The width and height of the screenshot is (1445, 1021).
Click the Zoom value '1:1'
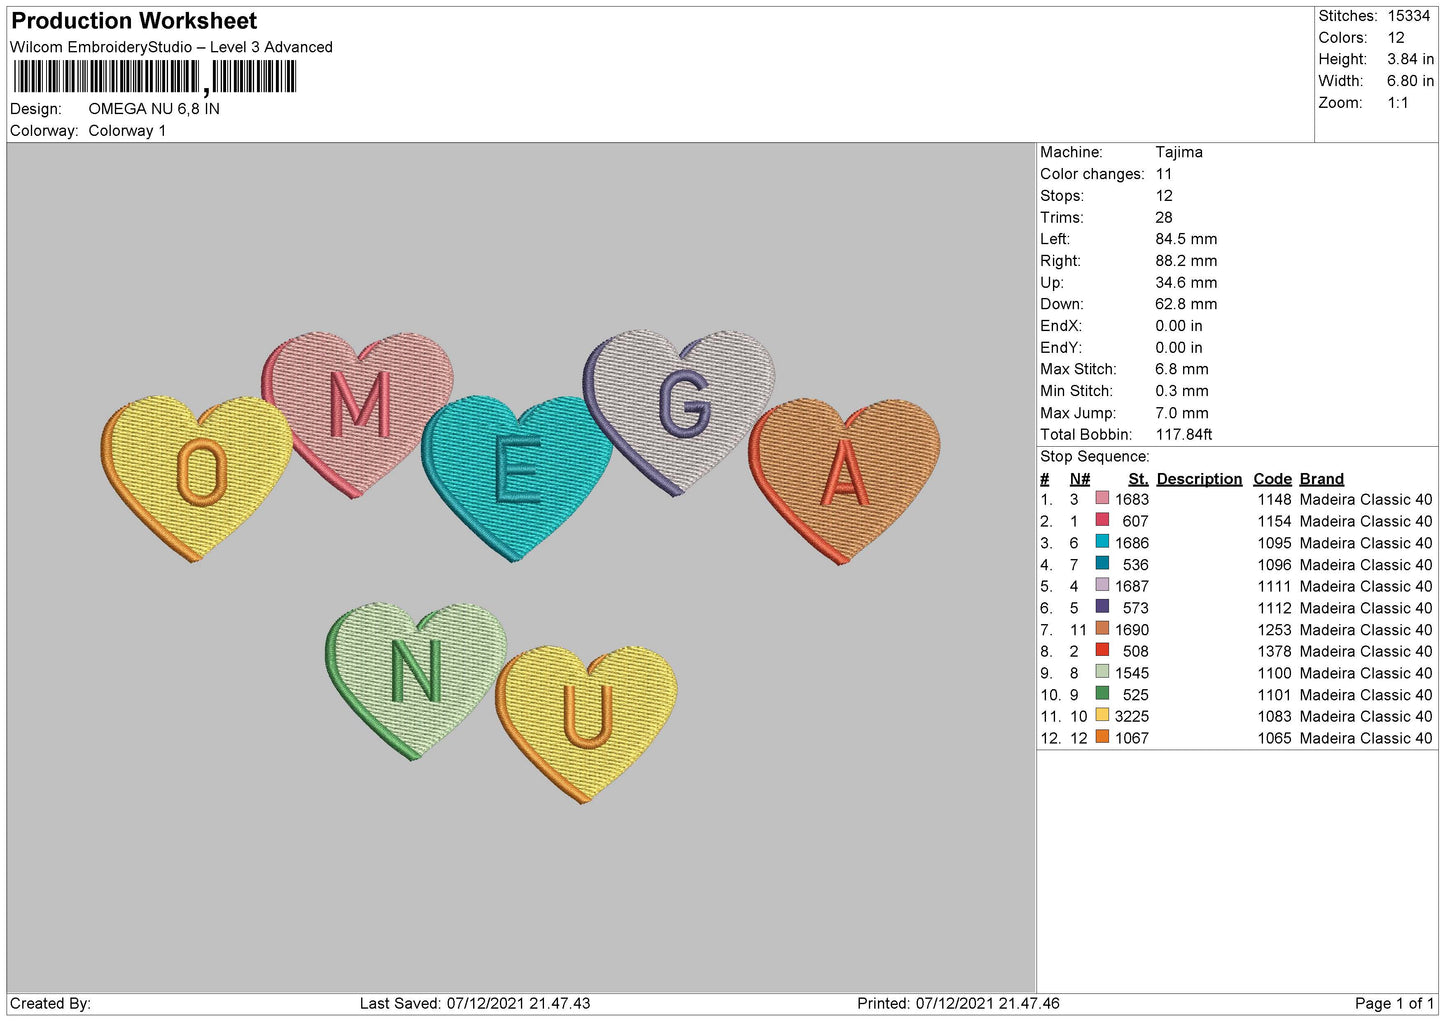coord(1398,103)
